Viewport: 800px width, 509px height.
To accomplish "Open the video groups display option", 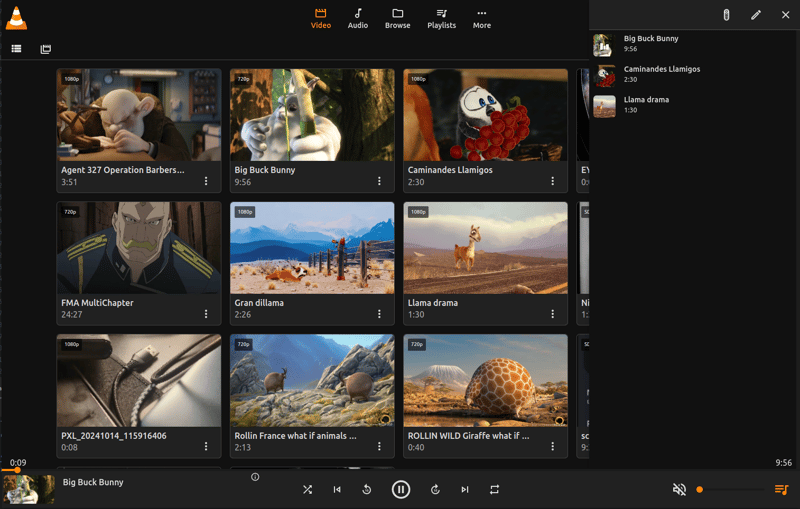I will 45,48.
